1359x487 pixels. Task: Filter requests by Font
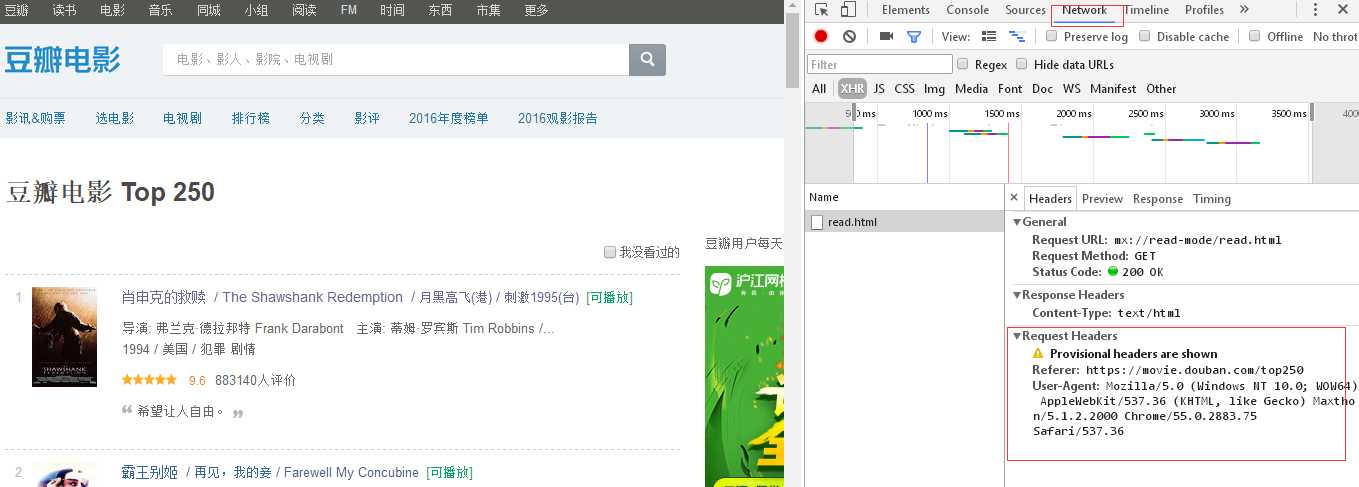pos(1010,89)
